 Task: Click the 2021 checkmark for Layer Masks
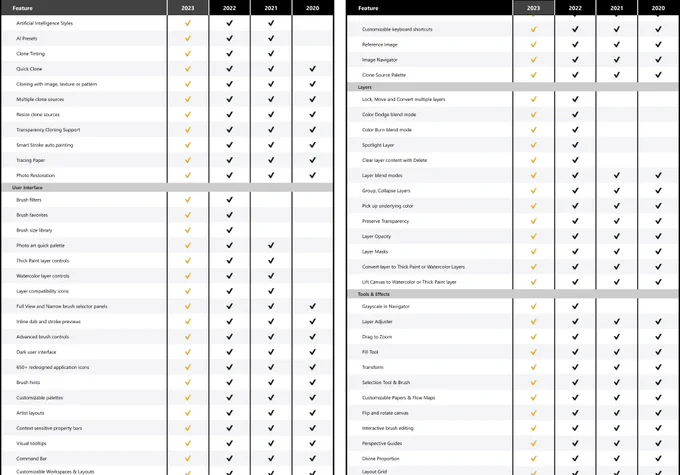[617, 251]
